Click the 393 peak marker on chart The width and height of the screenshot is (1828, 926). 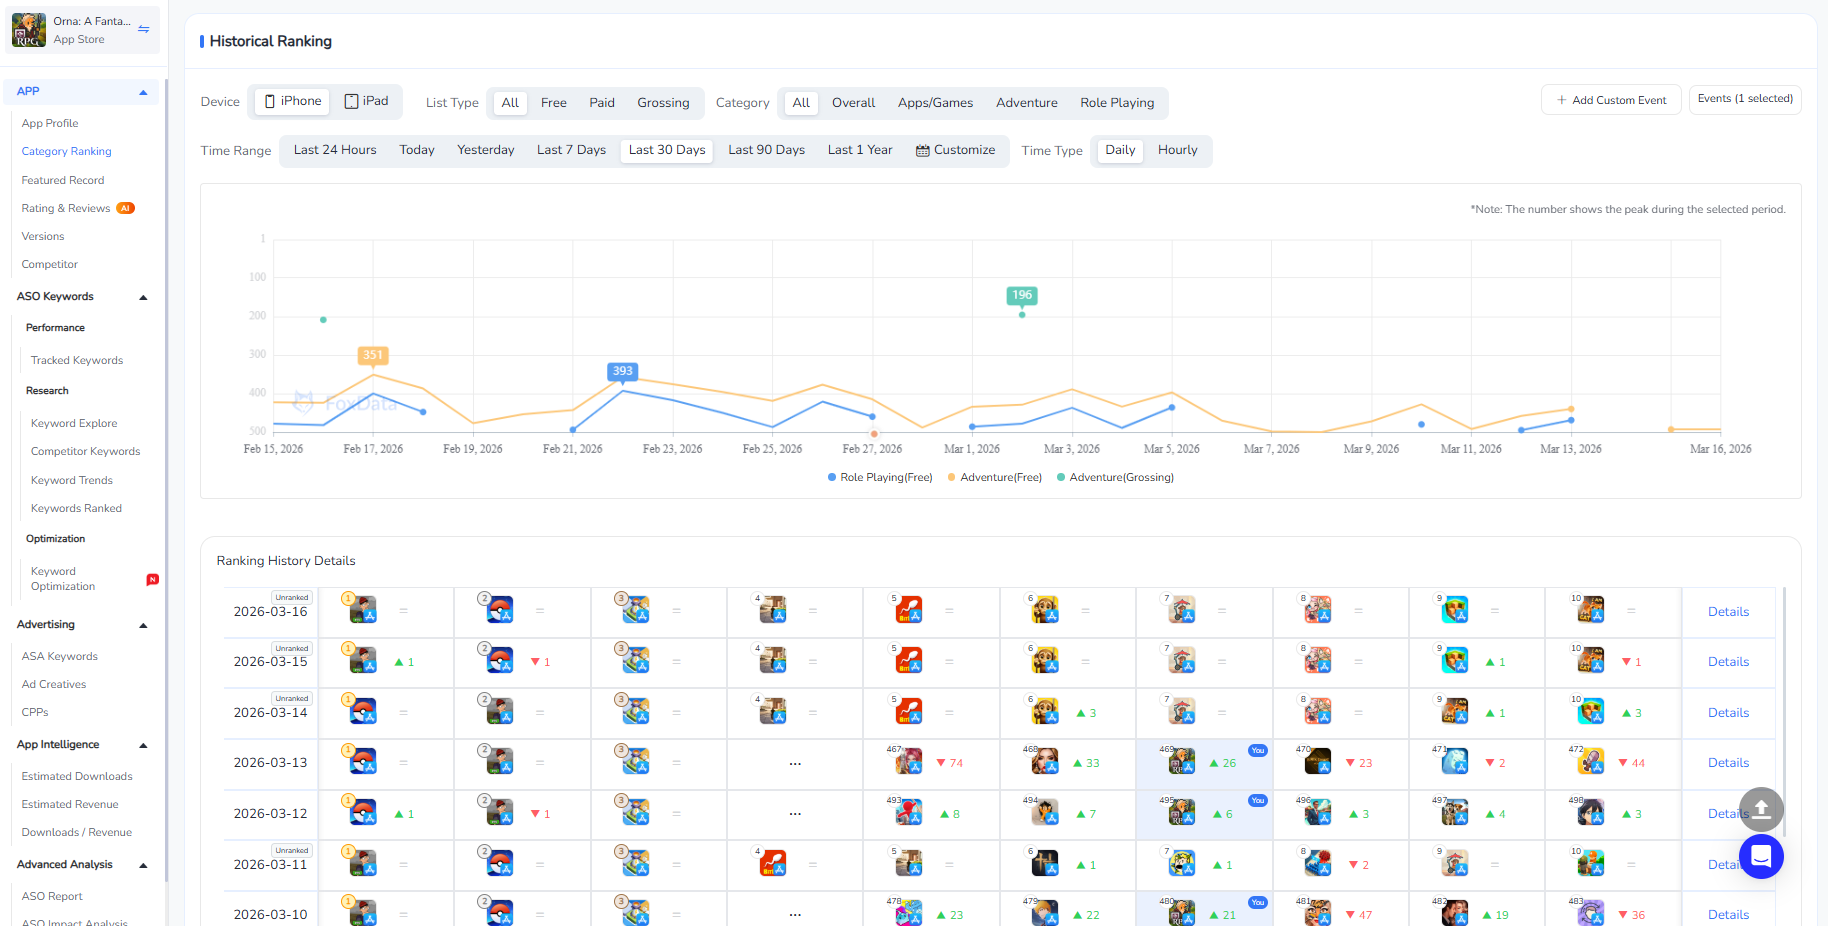point(622,371)
